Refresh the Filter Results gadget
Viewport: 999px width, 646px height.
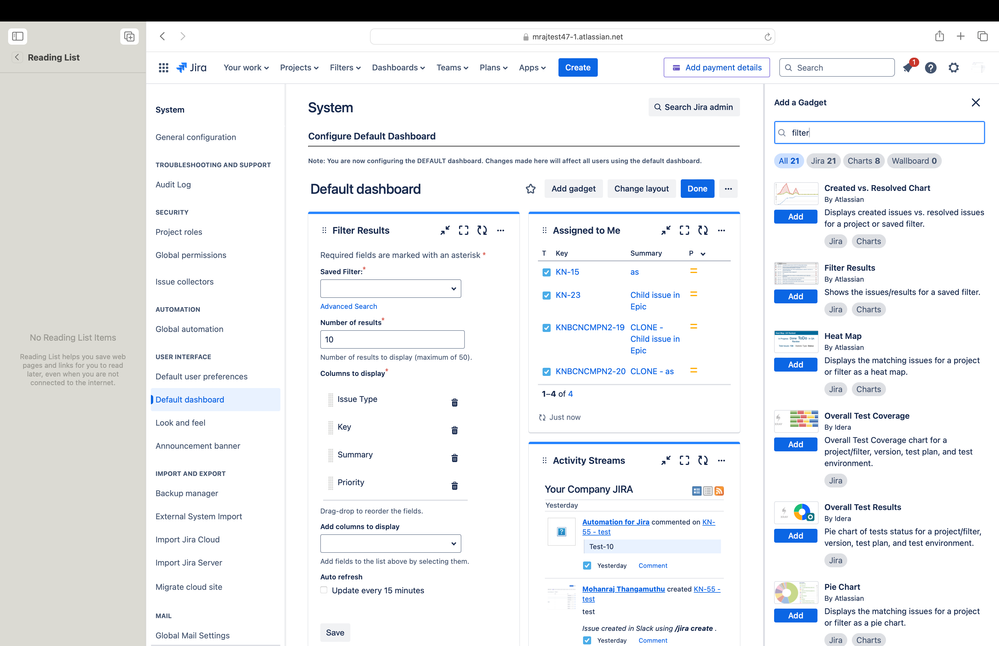tap(482, 231)
